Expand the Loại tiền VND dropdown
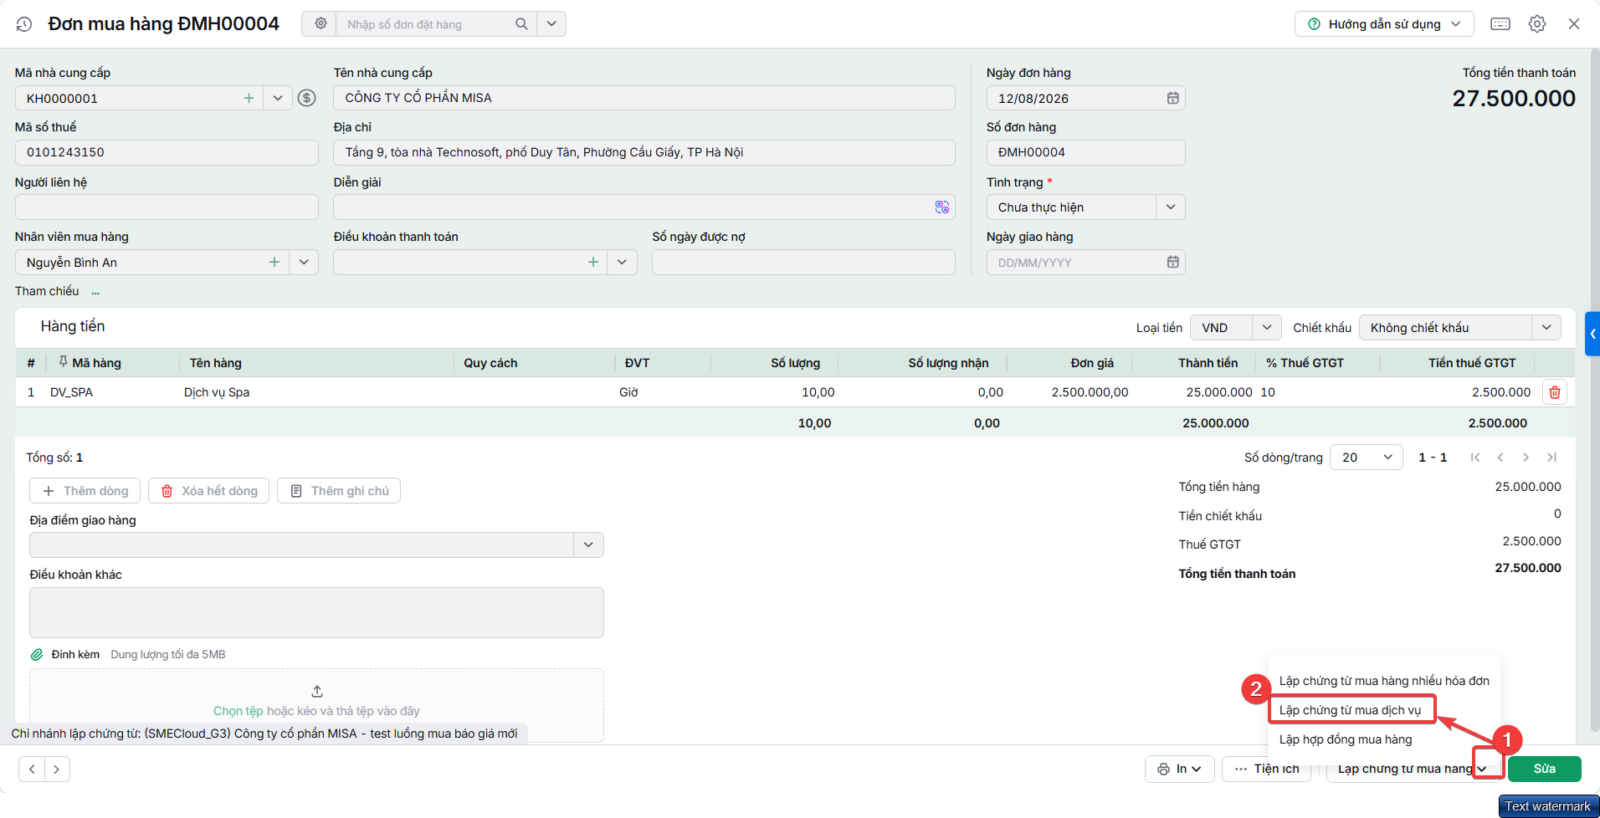Image resolution: width=1600 pixels, height=818 pixels. click(x=1267, y=328)
